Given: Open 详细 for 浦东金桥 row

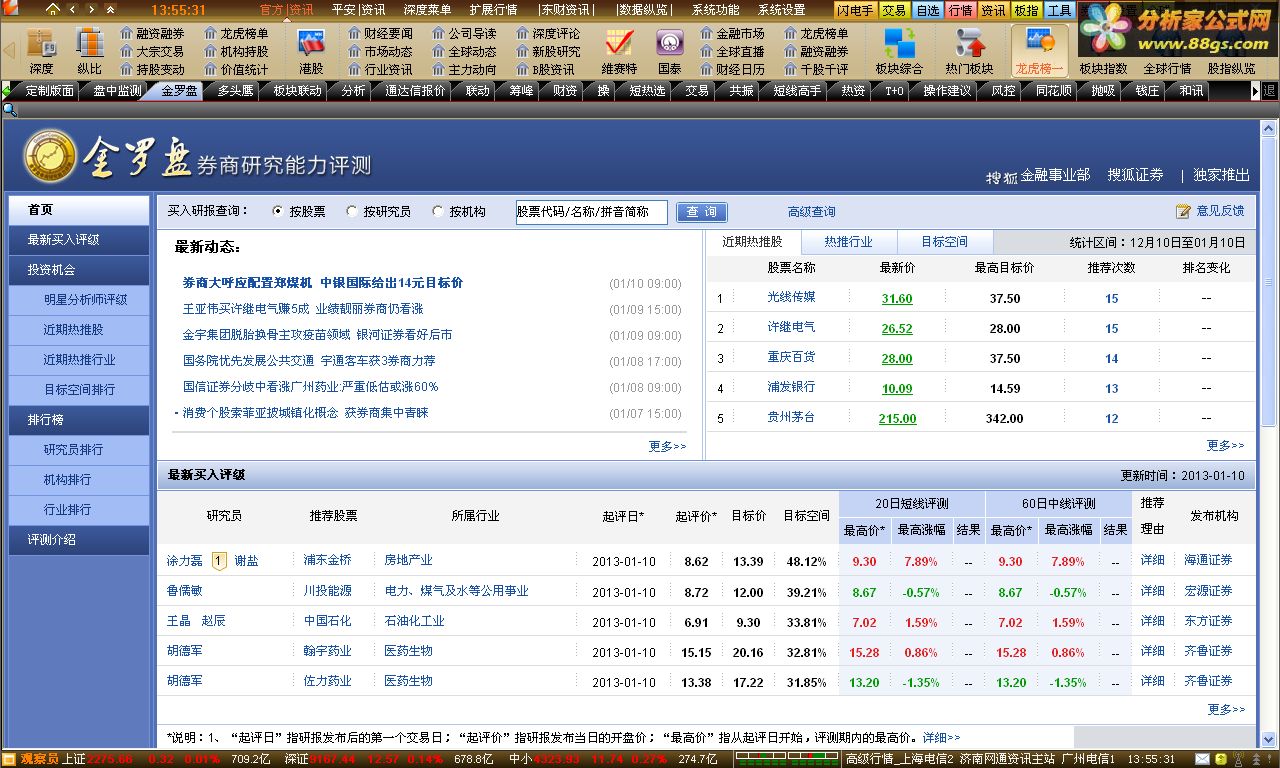Looking at the screenshot, I should (x=1153, y=560).
